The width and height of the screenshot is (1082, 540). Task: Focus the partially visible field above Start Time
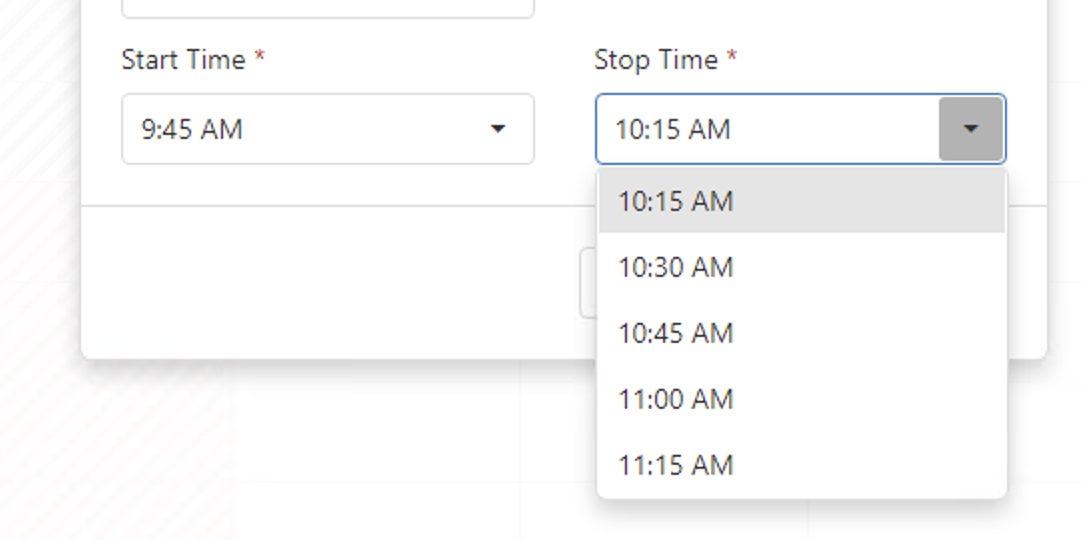[x=327, y=8]
